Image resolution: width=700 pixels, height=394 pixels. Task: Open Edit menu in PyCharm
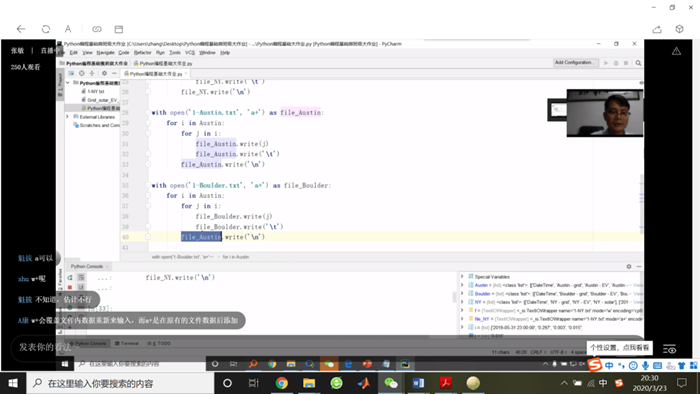pos(74,53)
